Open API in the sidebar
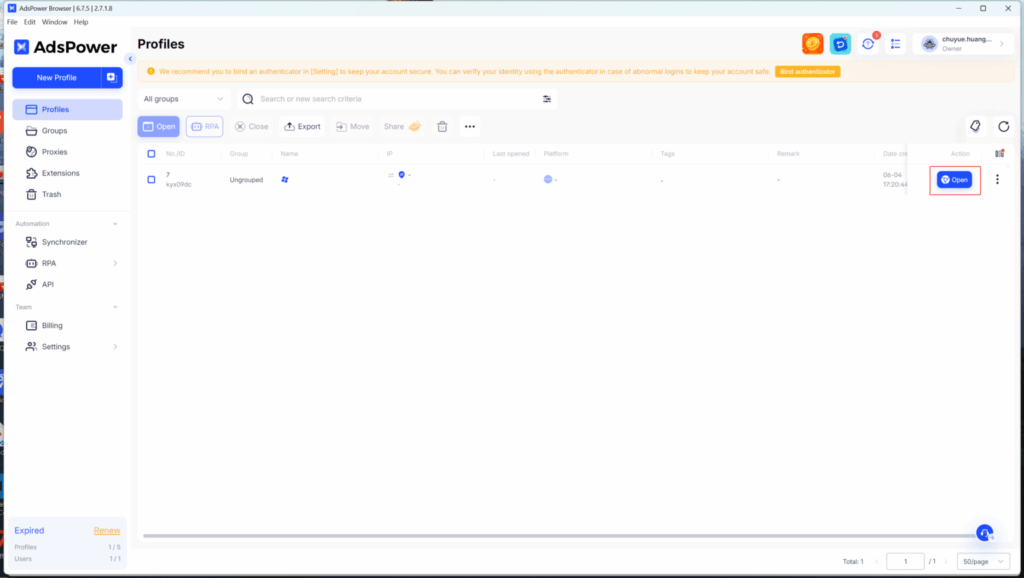The width and height of the screenshot is (1024, 578). [x=67, y=285]
